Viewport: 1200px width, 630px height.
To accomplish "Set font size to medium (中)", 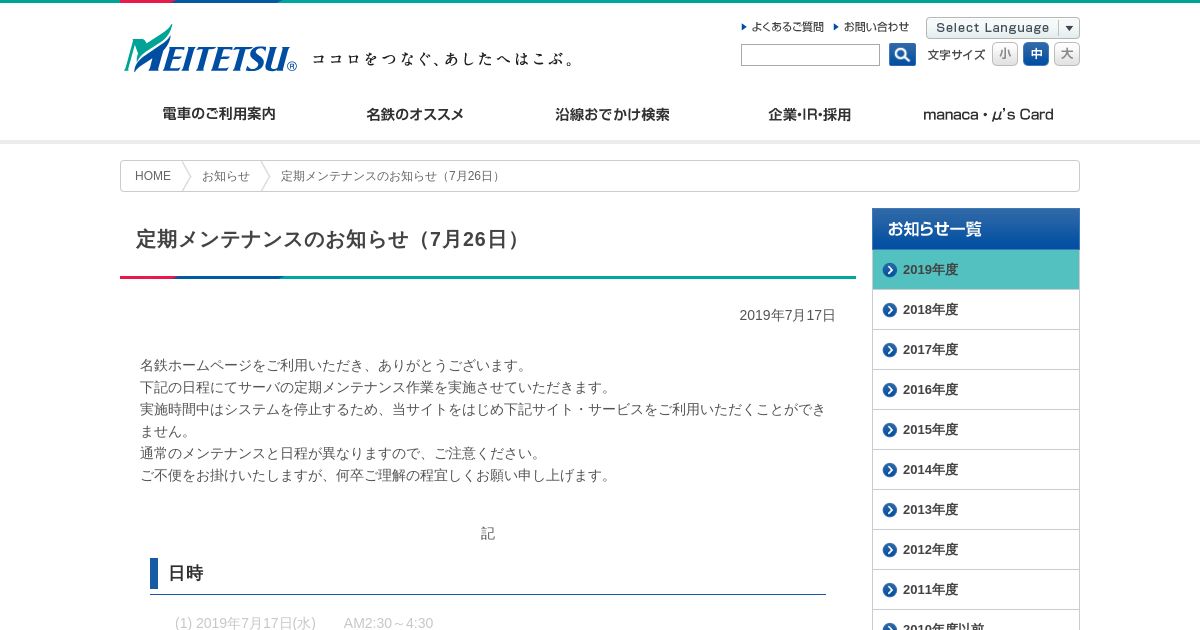I will pyautogui.click(x=1036, y=54).
